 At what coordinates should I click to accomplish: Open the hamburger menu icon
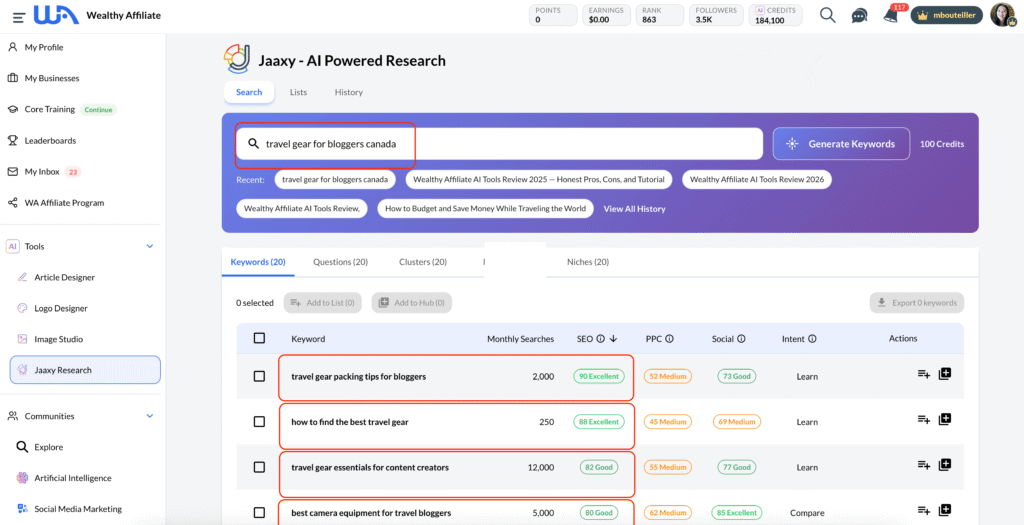tap(19, 16)
